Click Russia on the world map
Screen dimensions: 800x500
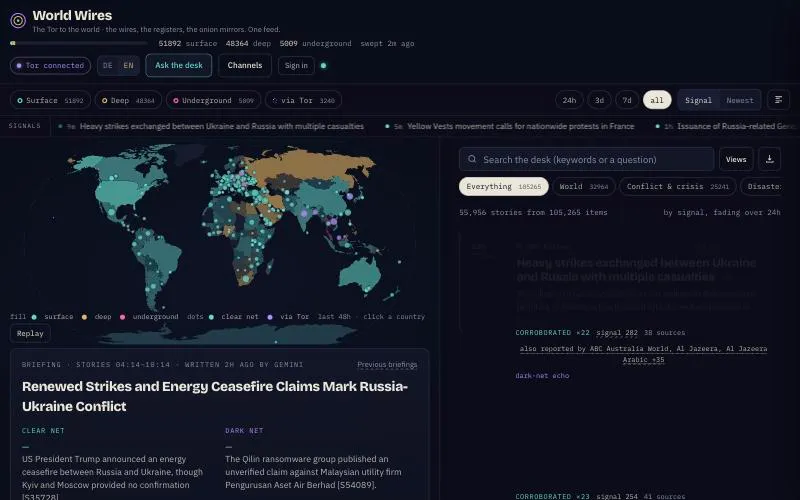pyautogui.click(x=311, y=166)
